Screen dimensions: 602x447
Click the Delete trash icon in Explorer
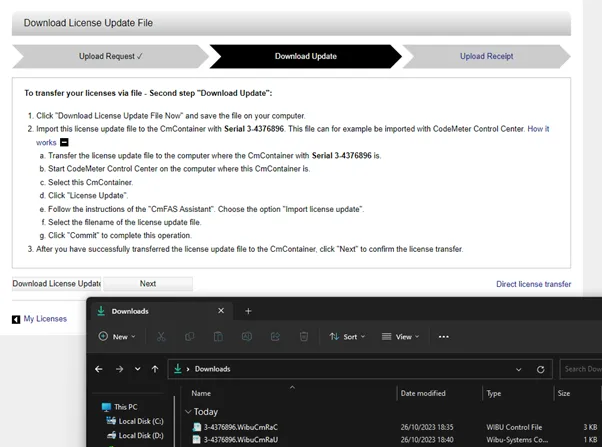click(x=304, y=337)
